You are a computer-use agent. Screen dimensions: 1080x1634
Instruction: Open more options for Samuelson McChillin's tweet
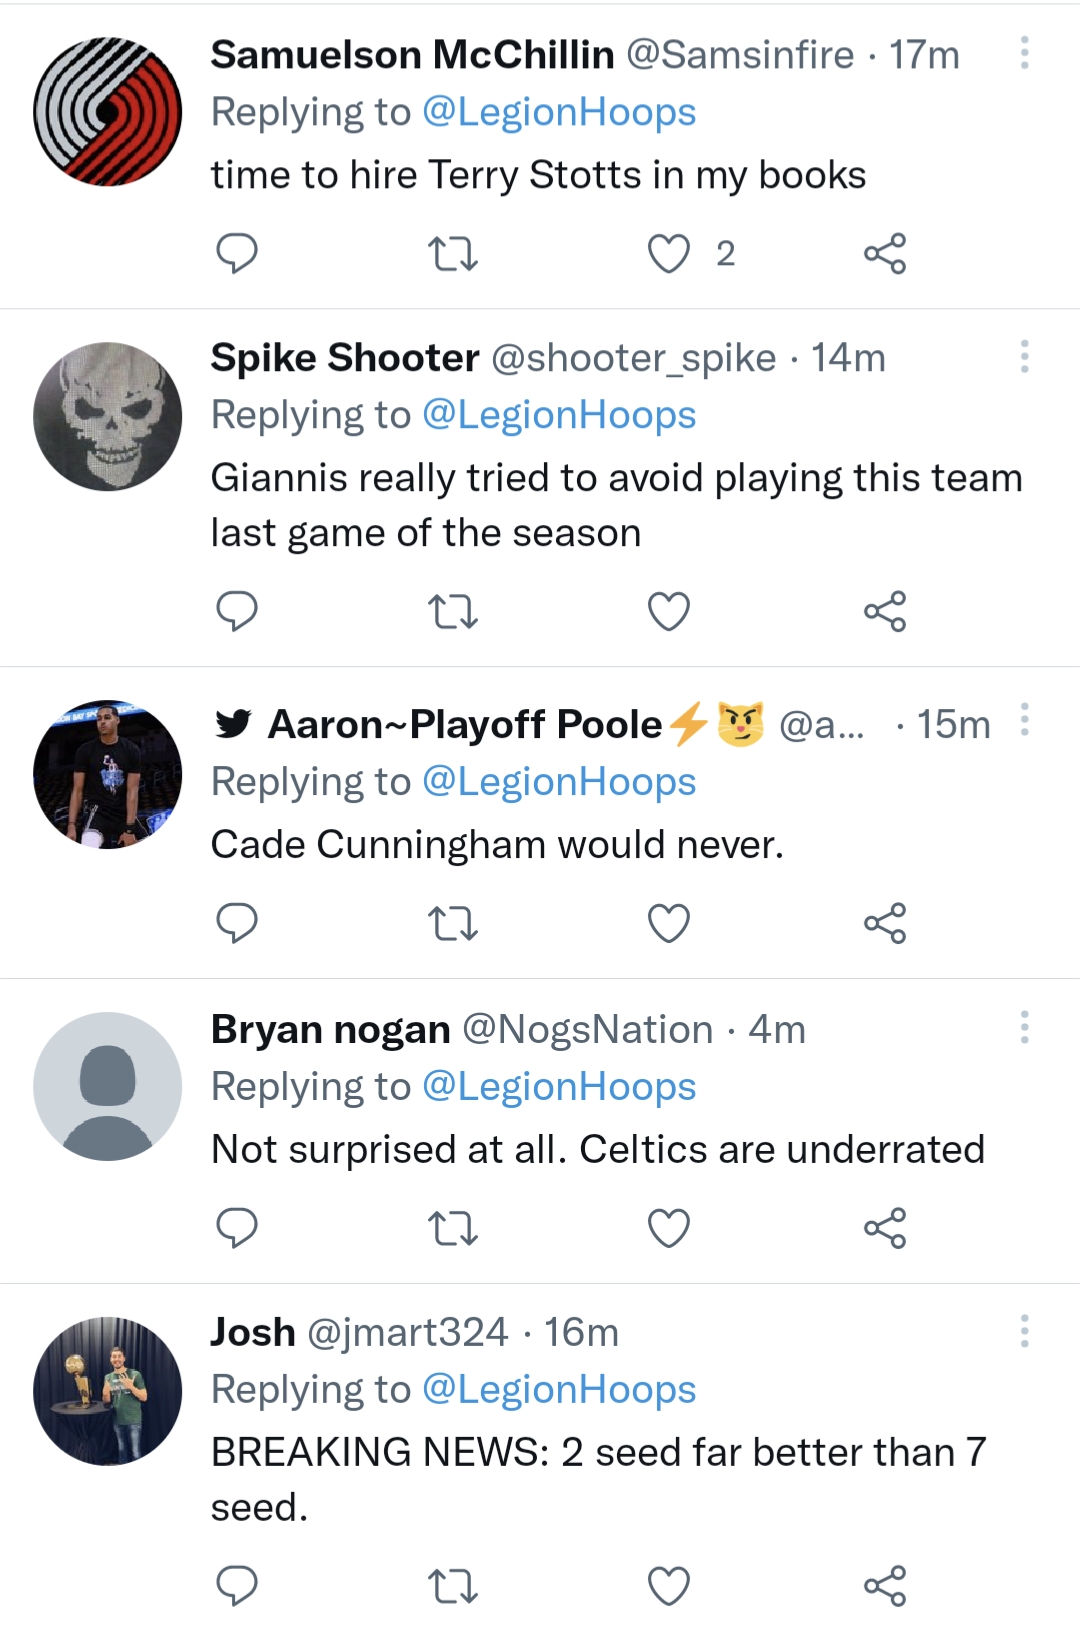(x=1024, y=53)
